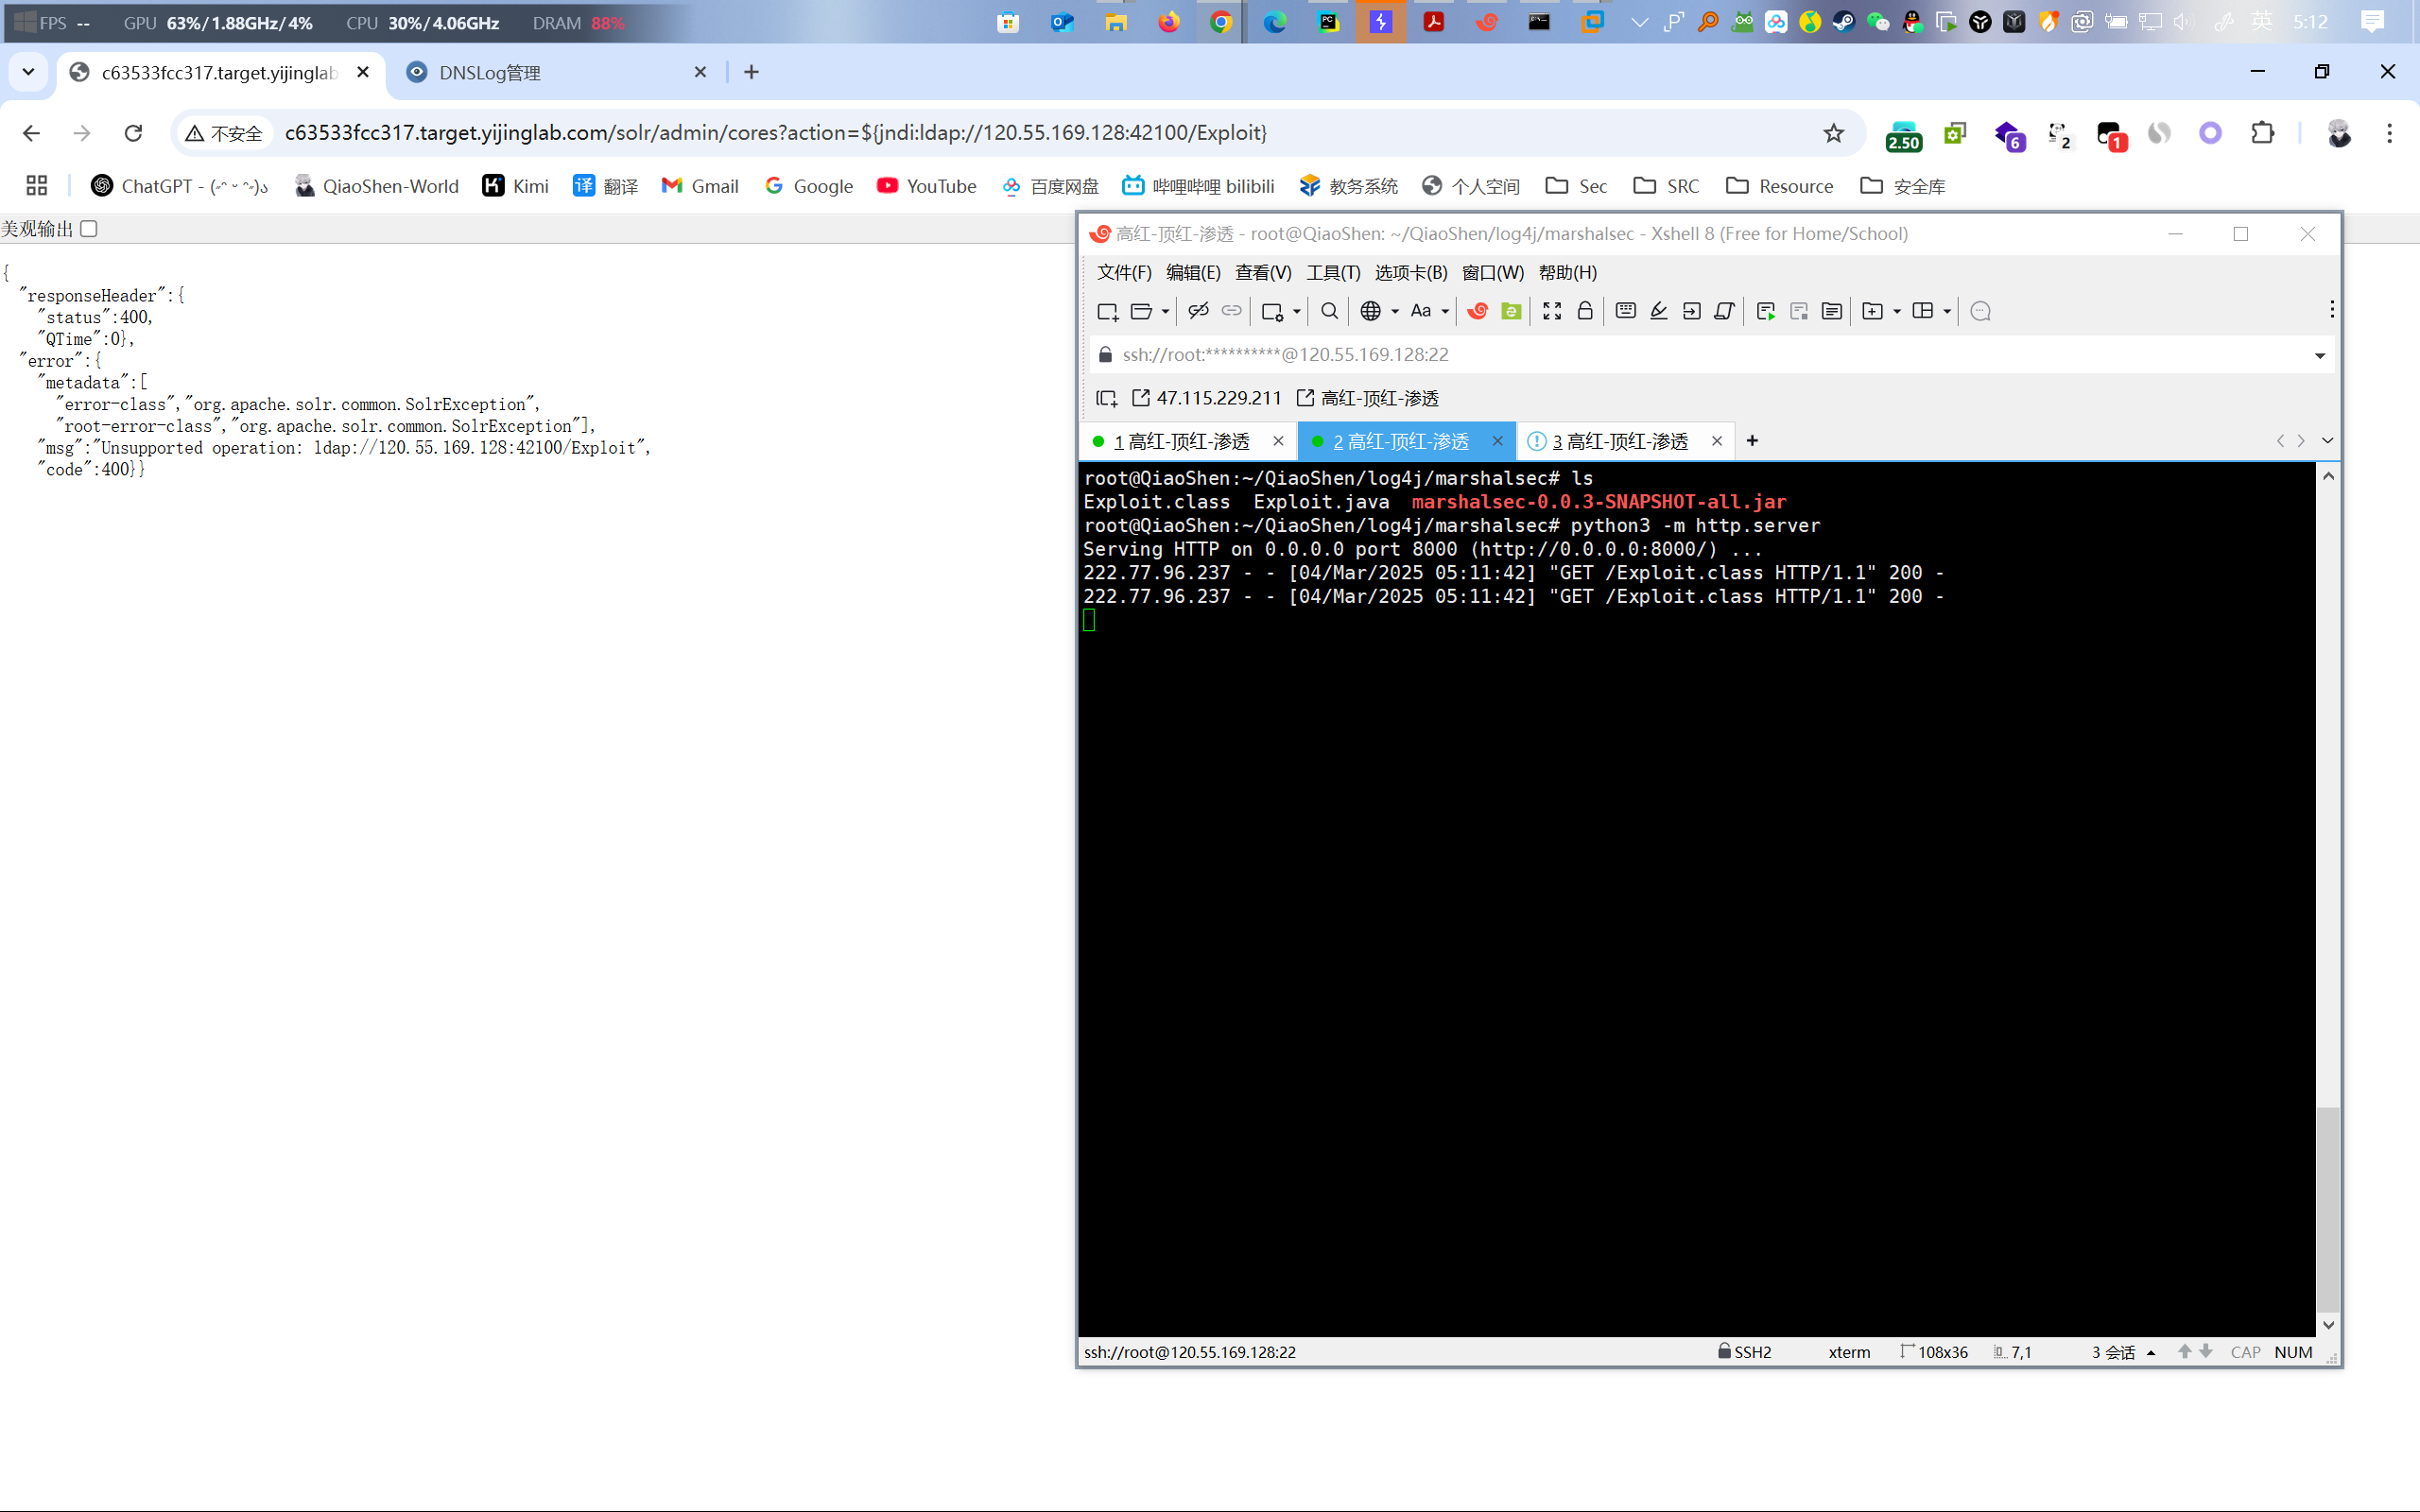Open the 工具(T) menu
The height and width of the screenshot is (1512, 2420).
[1333, 272]
